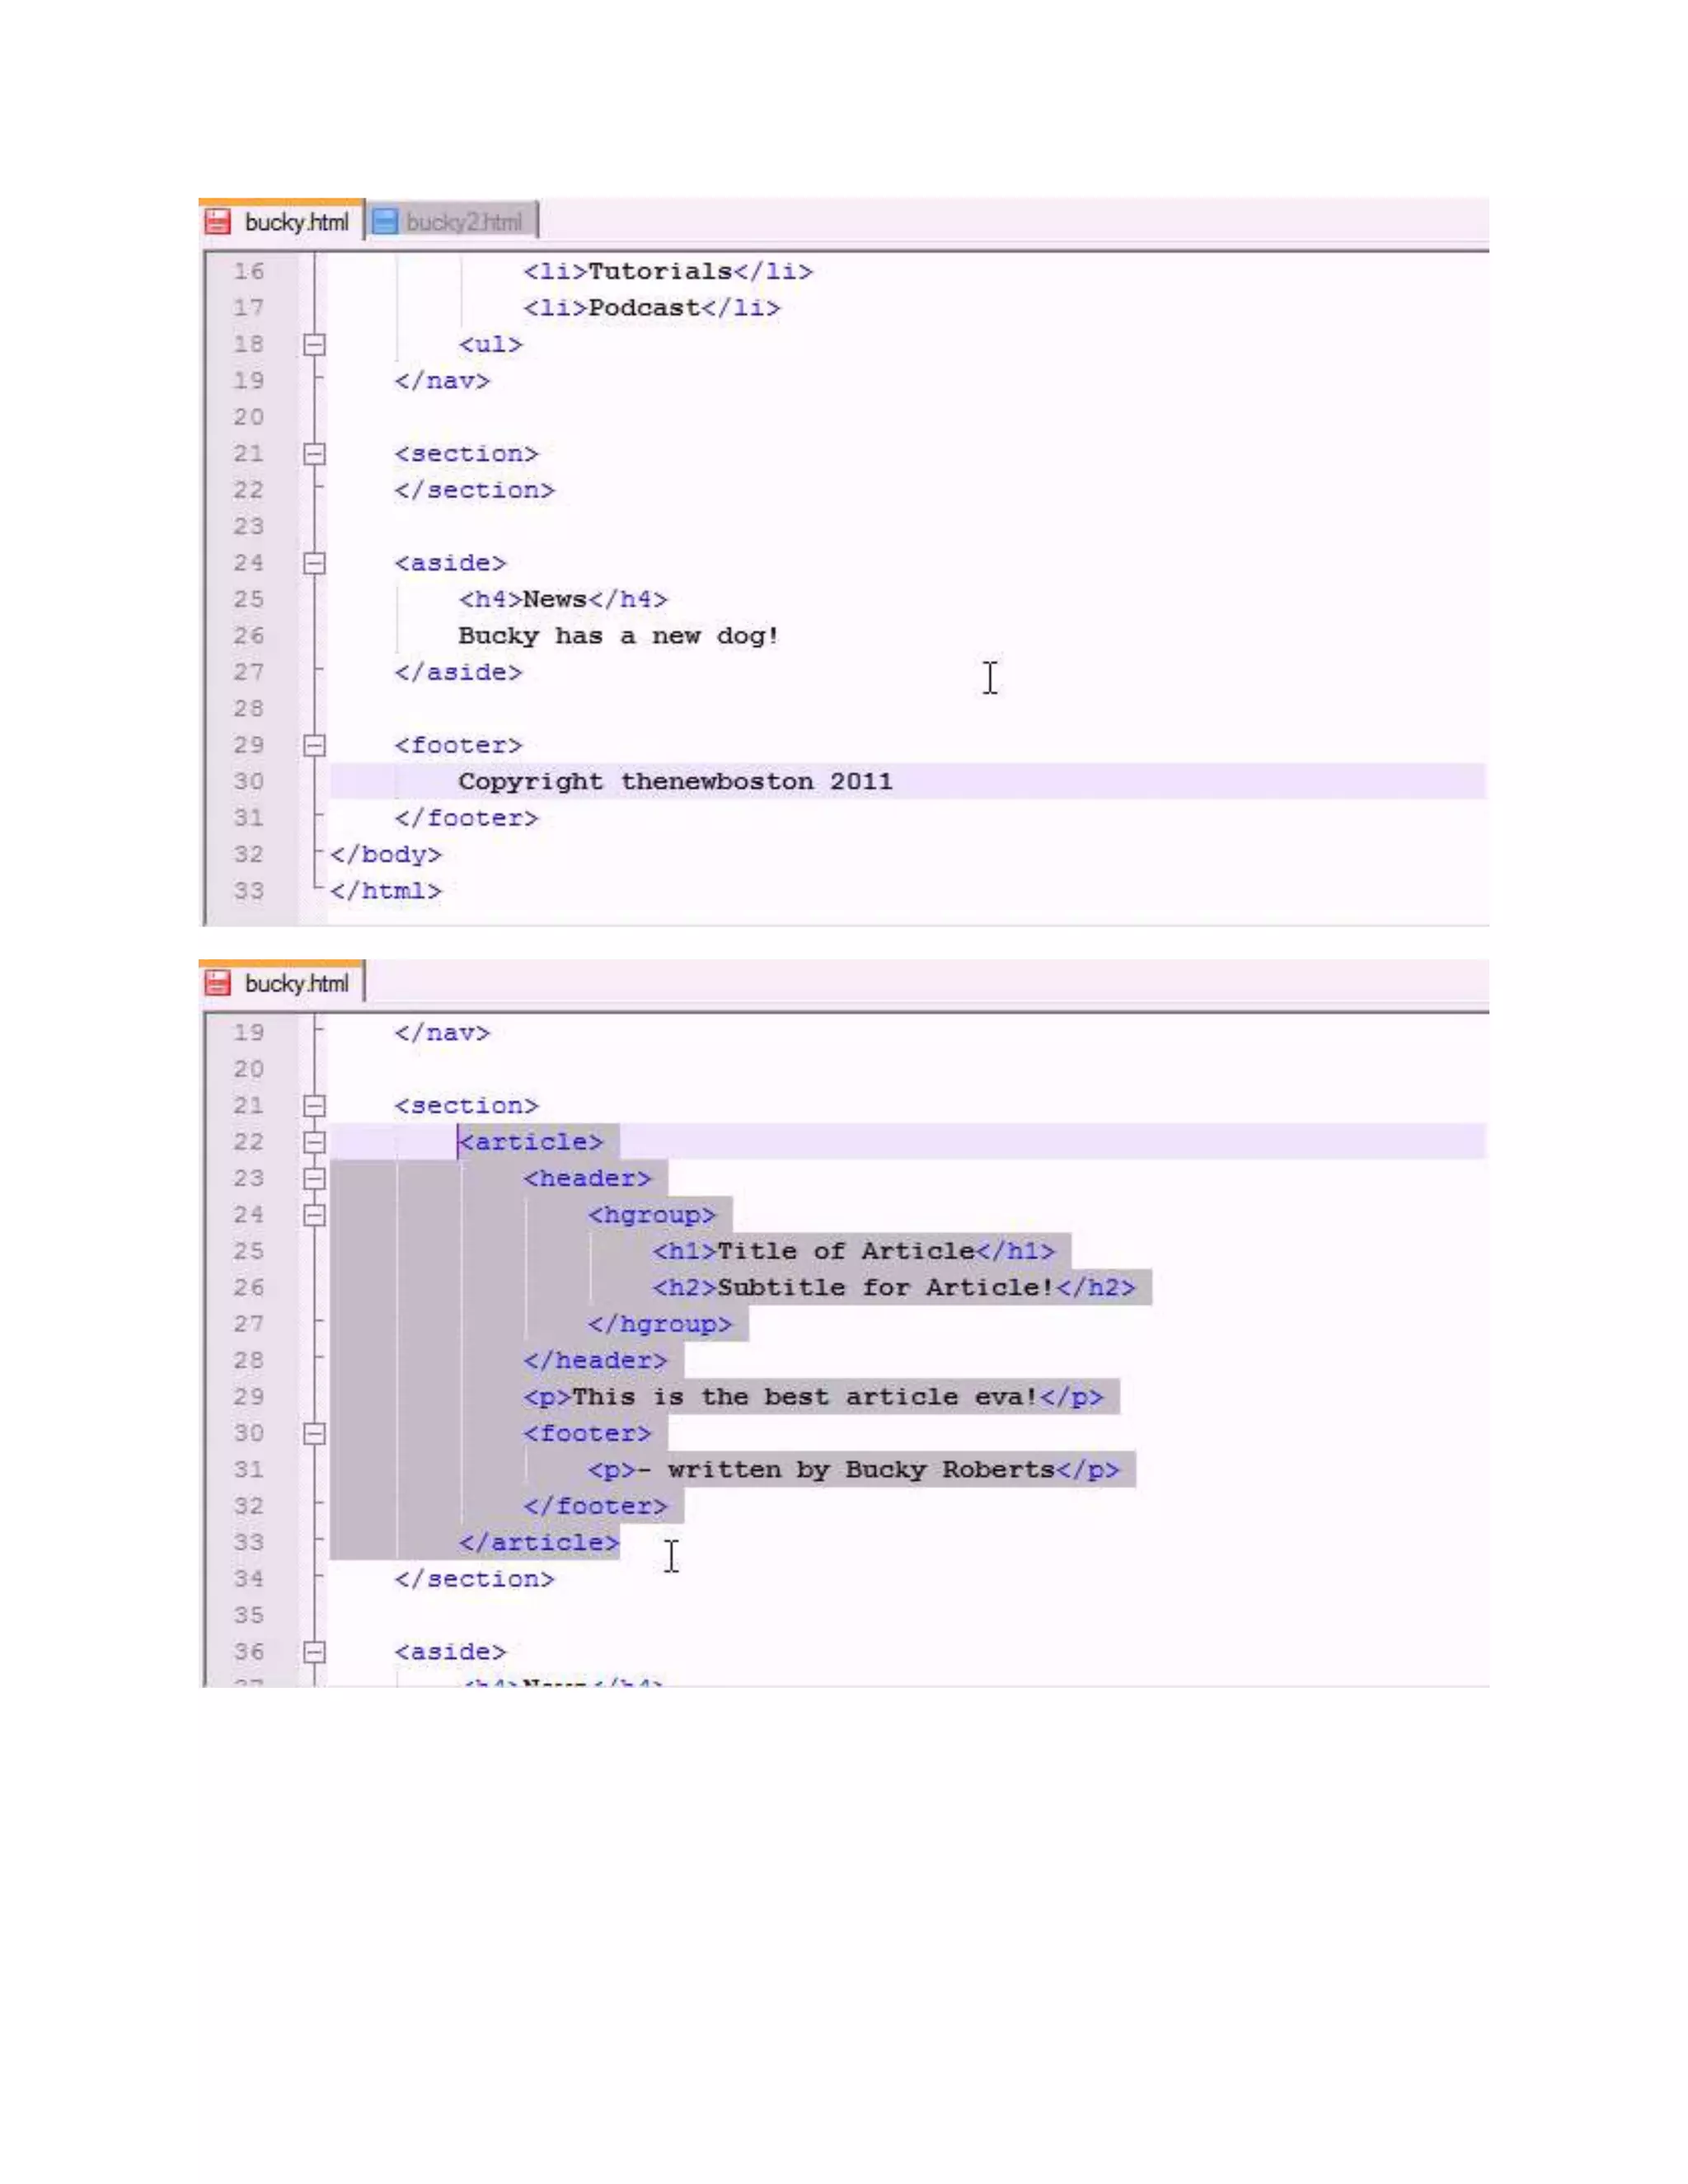
Task: Click the closing </article> tag
Action: [539, 1543]
